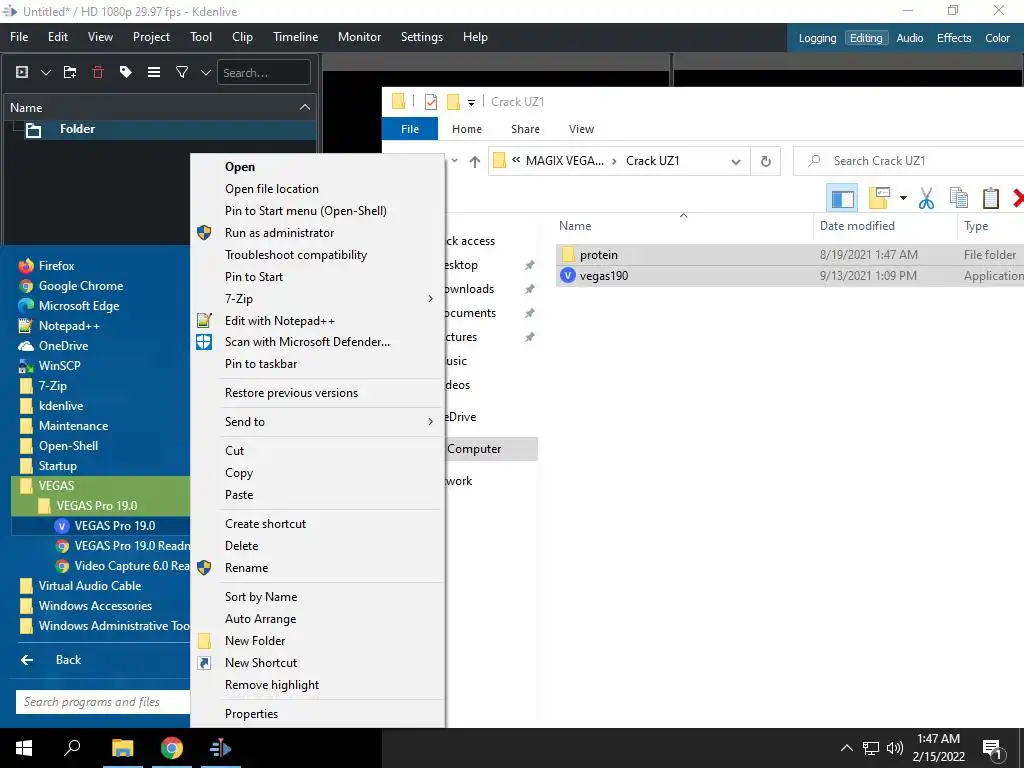Open the Tags panel icon in bin
Viewport: 1024px width, 768px height.
(x=125, y=72)
